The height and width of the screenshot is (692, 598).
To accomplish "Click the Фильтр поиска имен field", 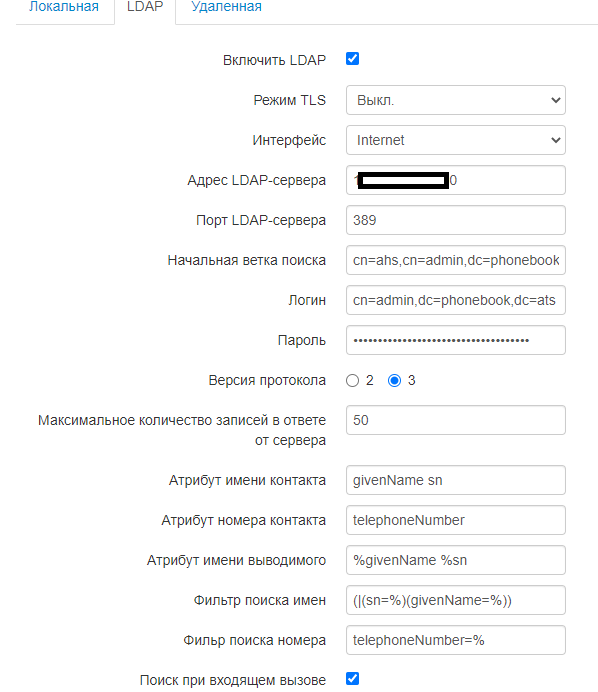I will (455, 600).
